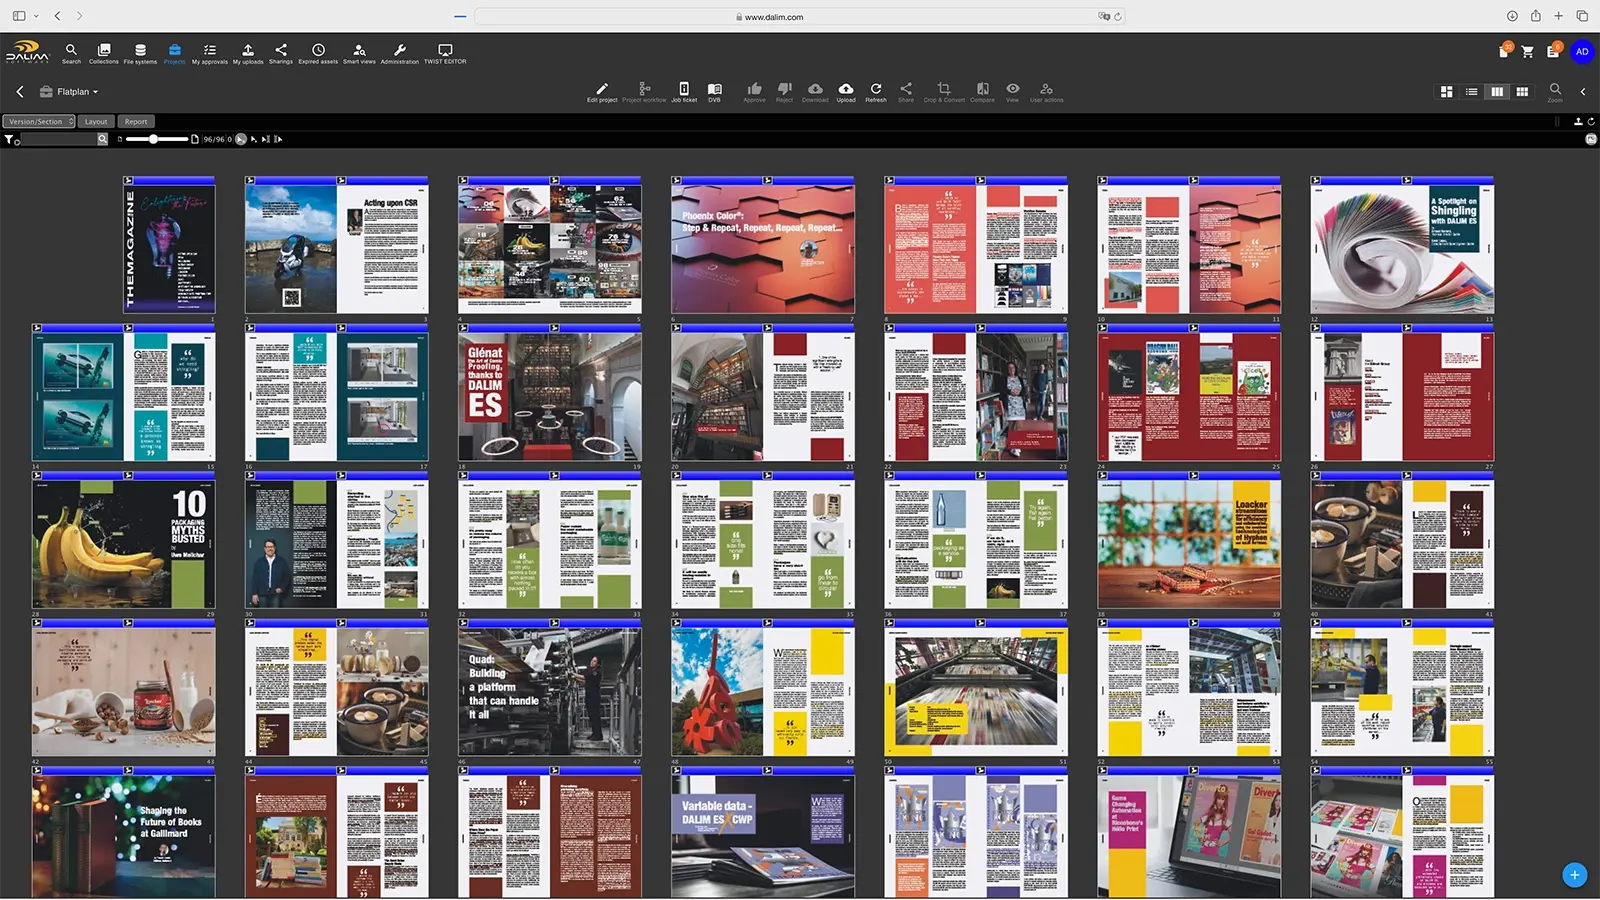The width and height of the screenshot is (1600, 900).
Task: Open the Job ticket
Action: point(684,92)
